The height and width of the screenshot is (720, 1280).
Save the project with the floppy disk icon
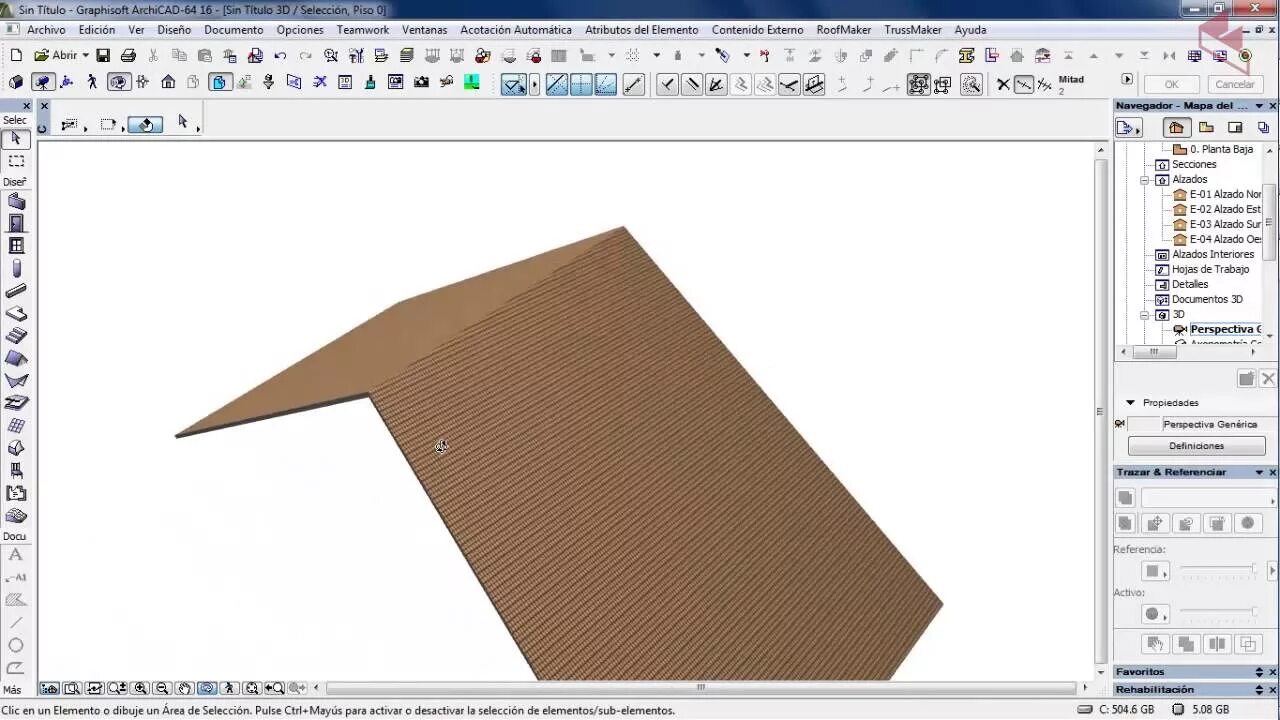103,55
